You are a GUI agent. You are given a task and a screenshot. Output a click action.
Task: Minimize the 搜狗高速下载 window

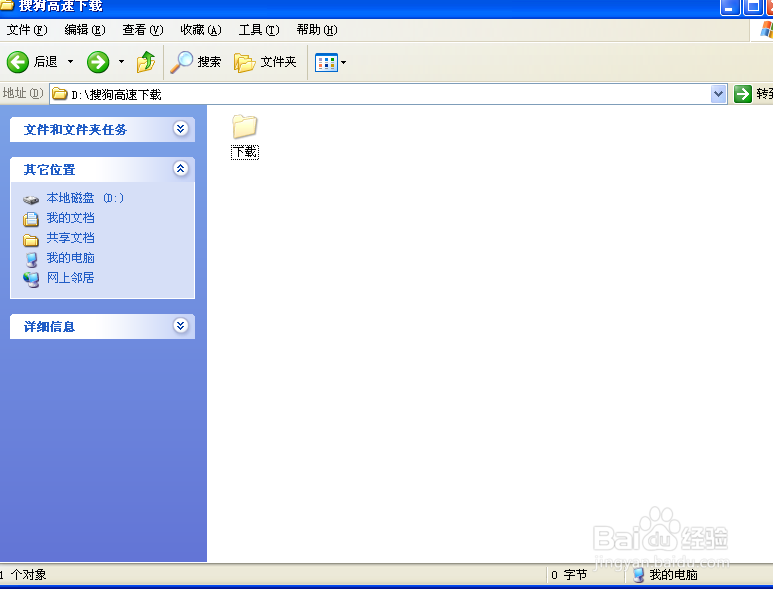730,7
